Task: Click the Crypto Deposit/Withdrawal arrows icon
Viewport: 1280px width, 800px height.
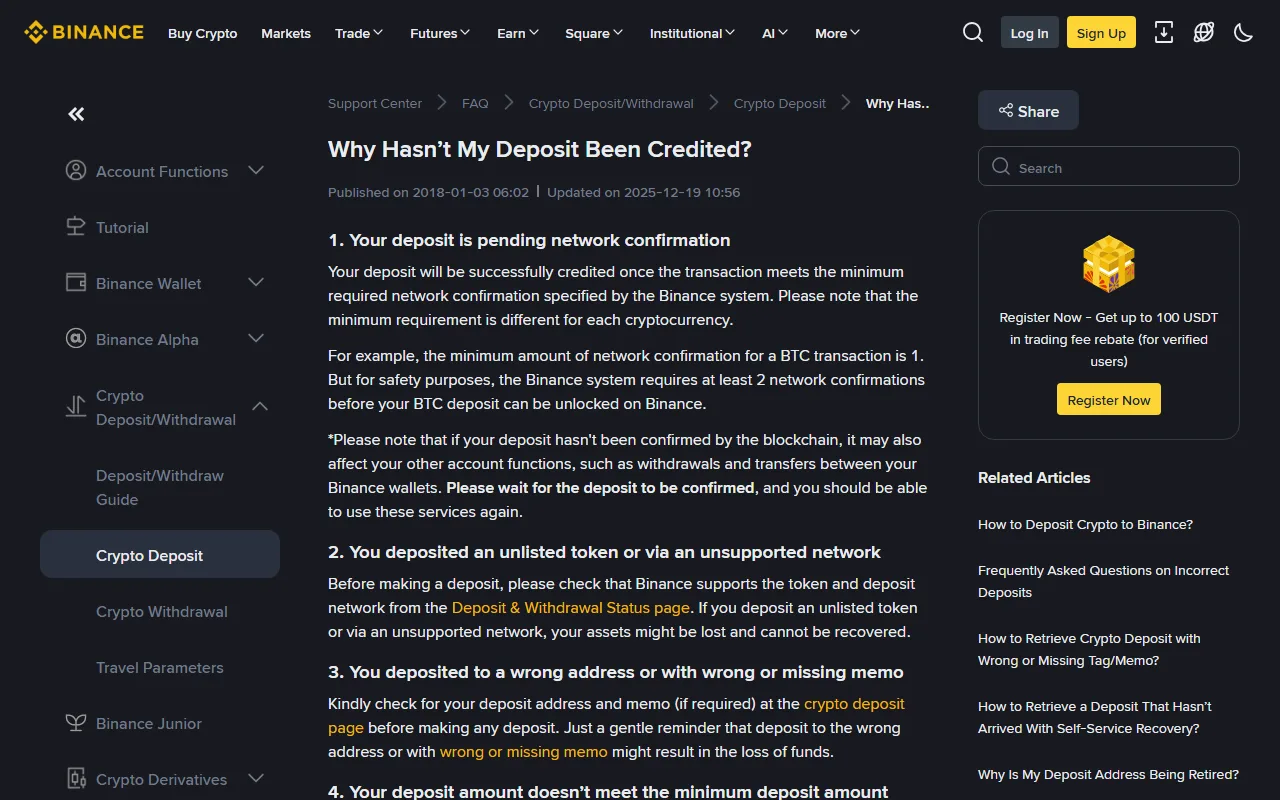Action: point(76,407)
